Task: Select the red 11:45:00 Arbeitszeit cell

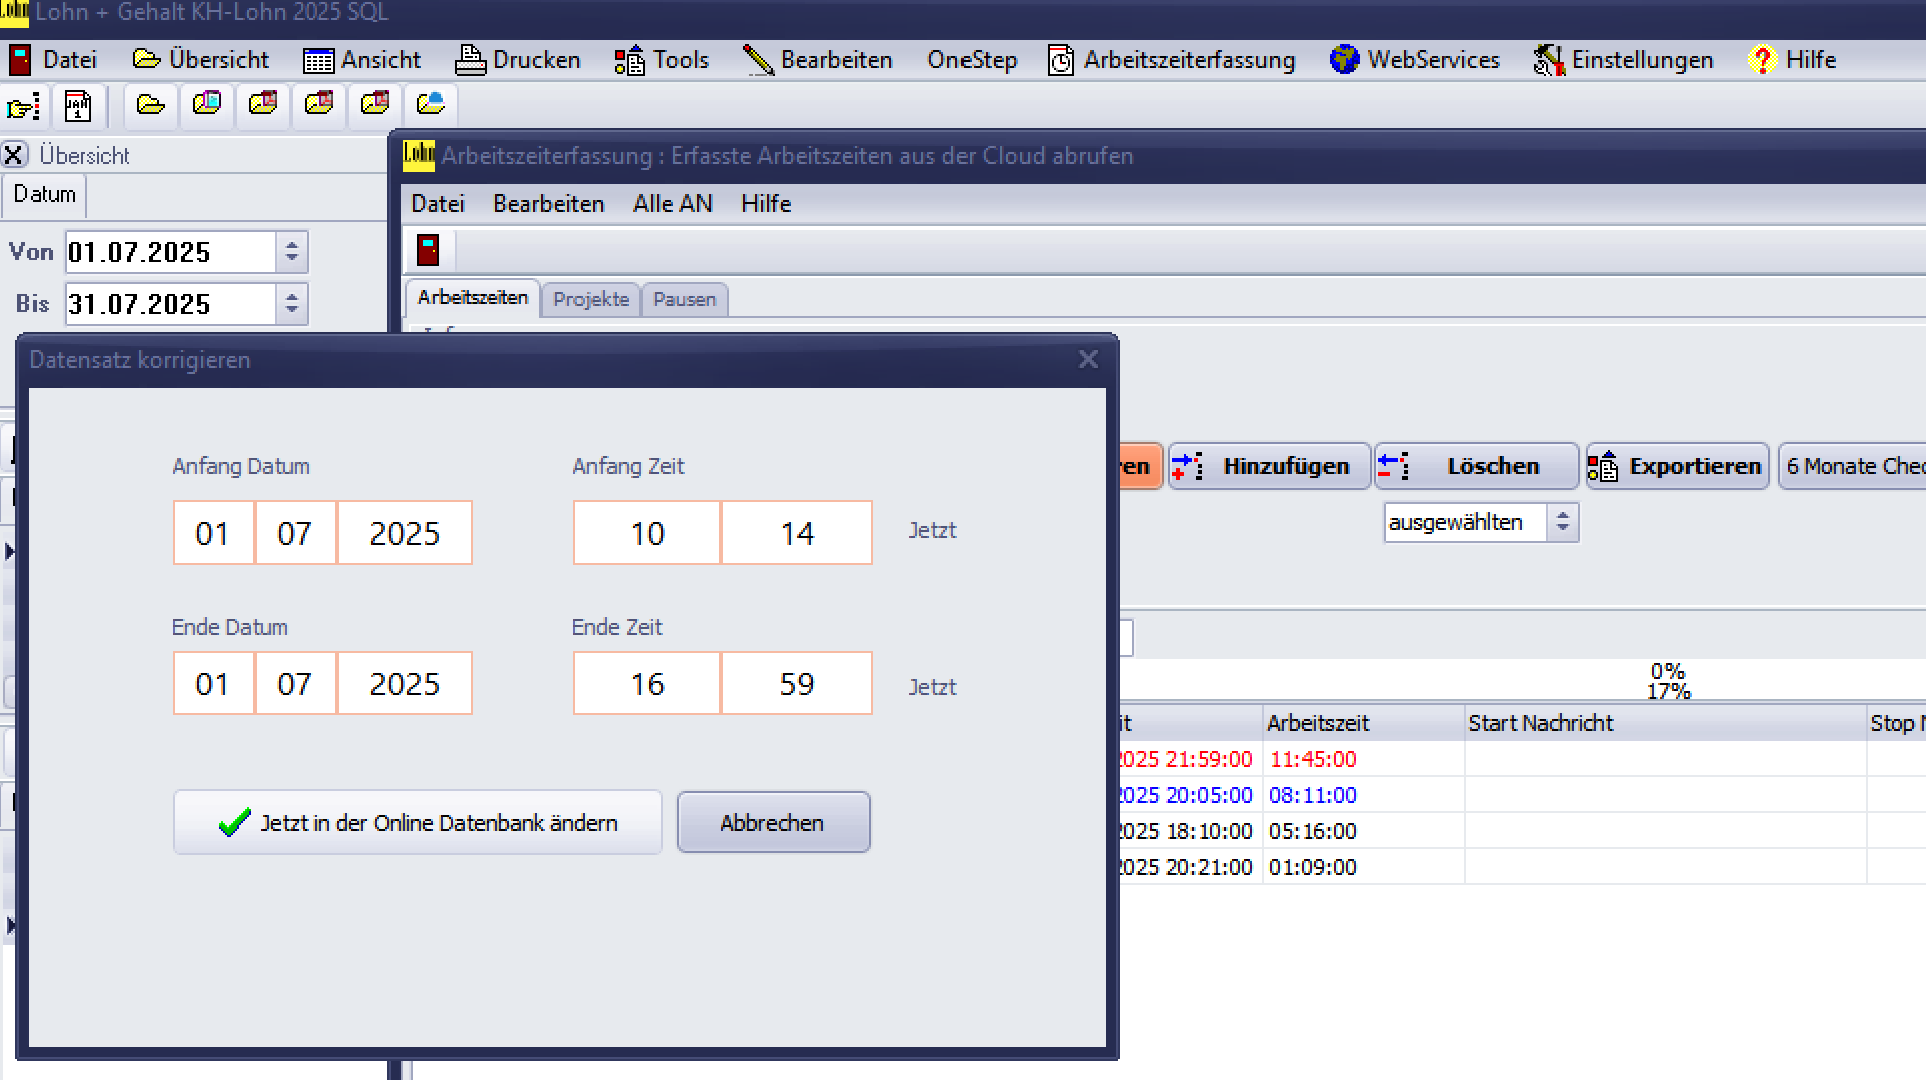Action: pos(1363,759)
